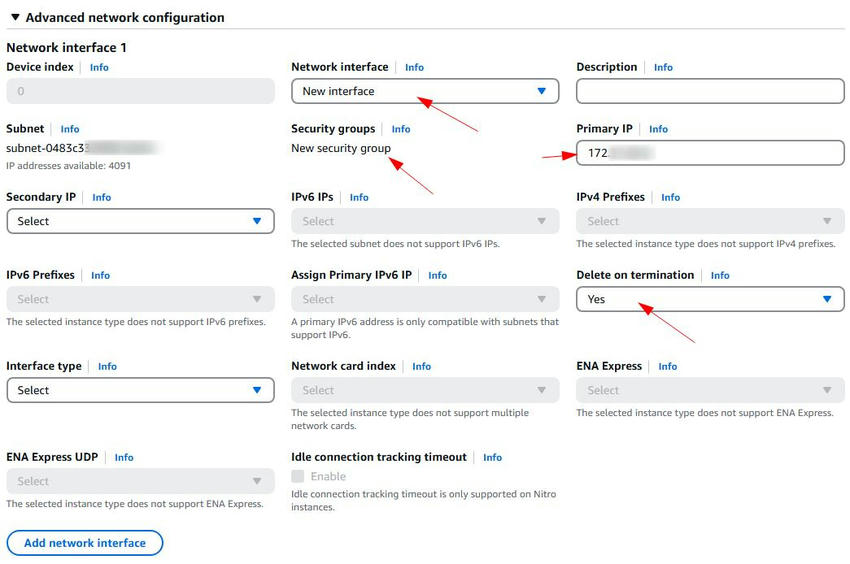Click the Add network interface button

(x=85, y=543)
